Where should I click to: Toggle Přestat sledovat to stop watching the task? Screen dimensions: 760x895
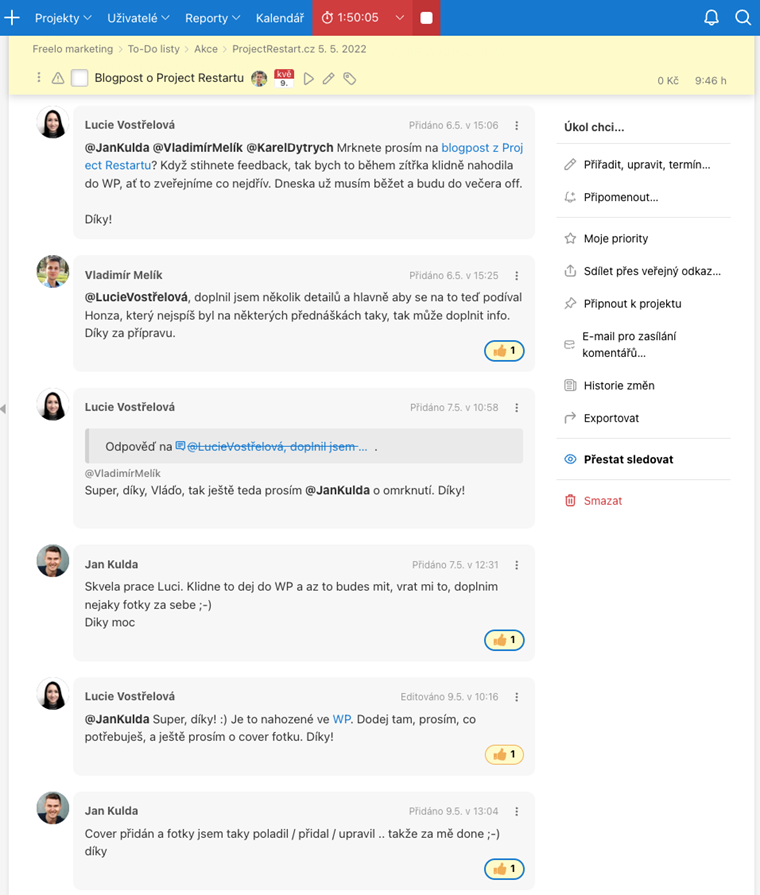pos(628,459)
